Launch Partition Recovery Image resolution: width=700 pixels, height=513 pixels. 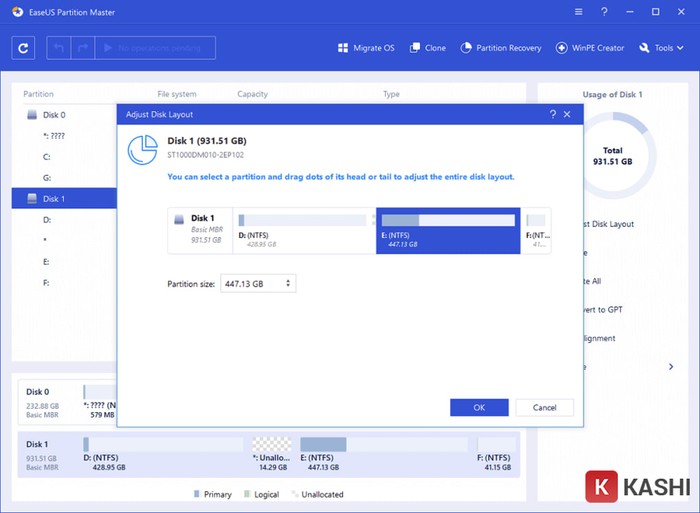500,48
